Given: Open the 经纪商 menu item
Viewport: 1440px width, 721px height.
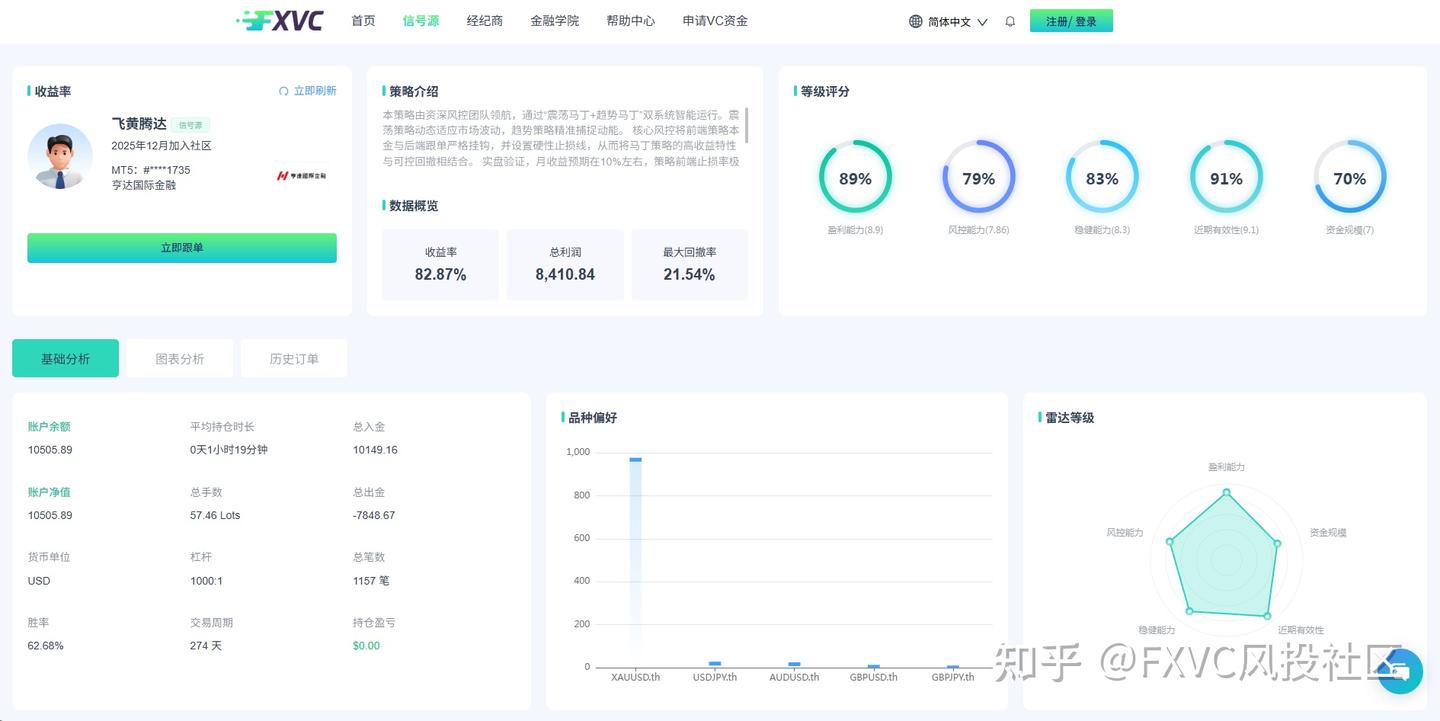Looking at the screenshot, I should coord(484,20).
